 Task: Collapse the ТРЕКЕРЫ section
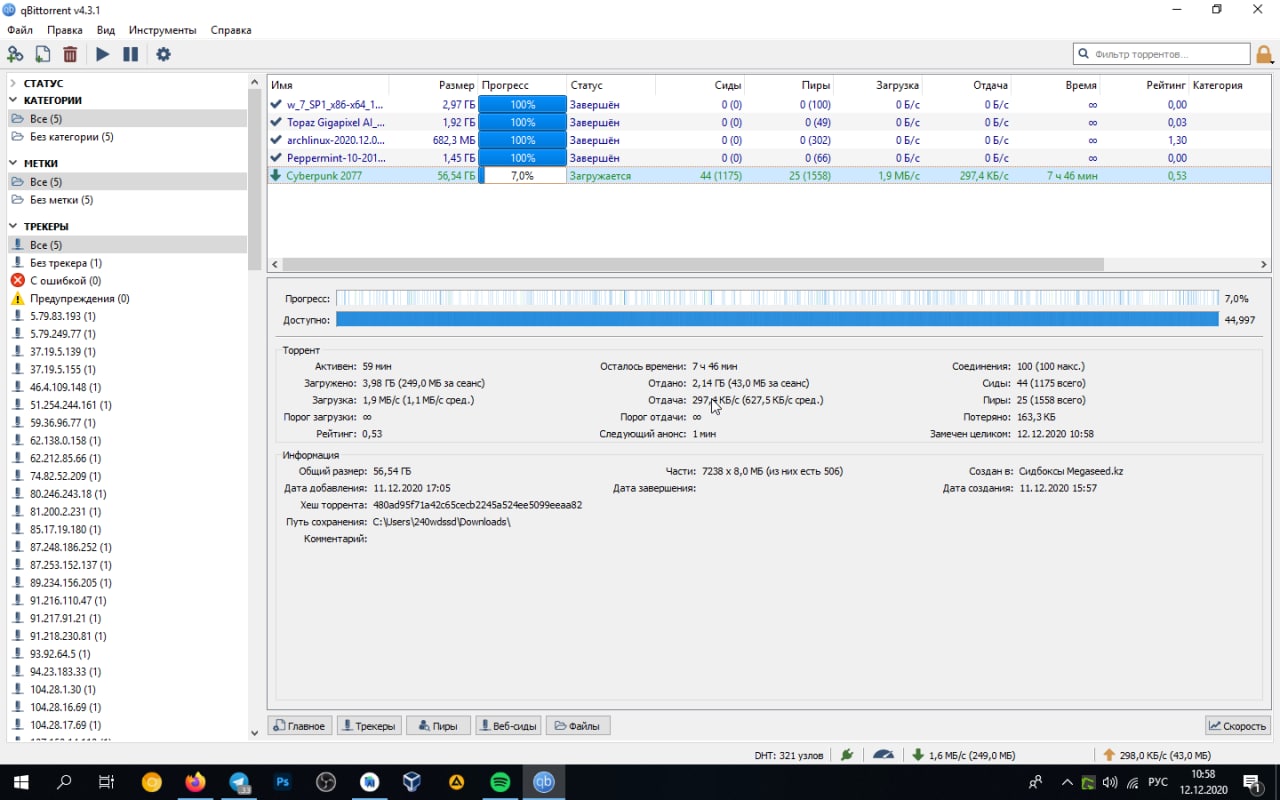pos(14,227)
